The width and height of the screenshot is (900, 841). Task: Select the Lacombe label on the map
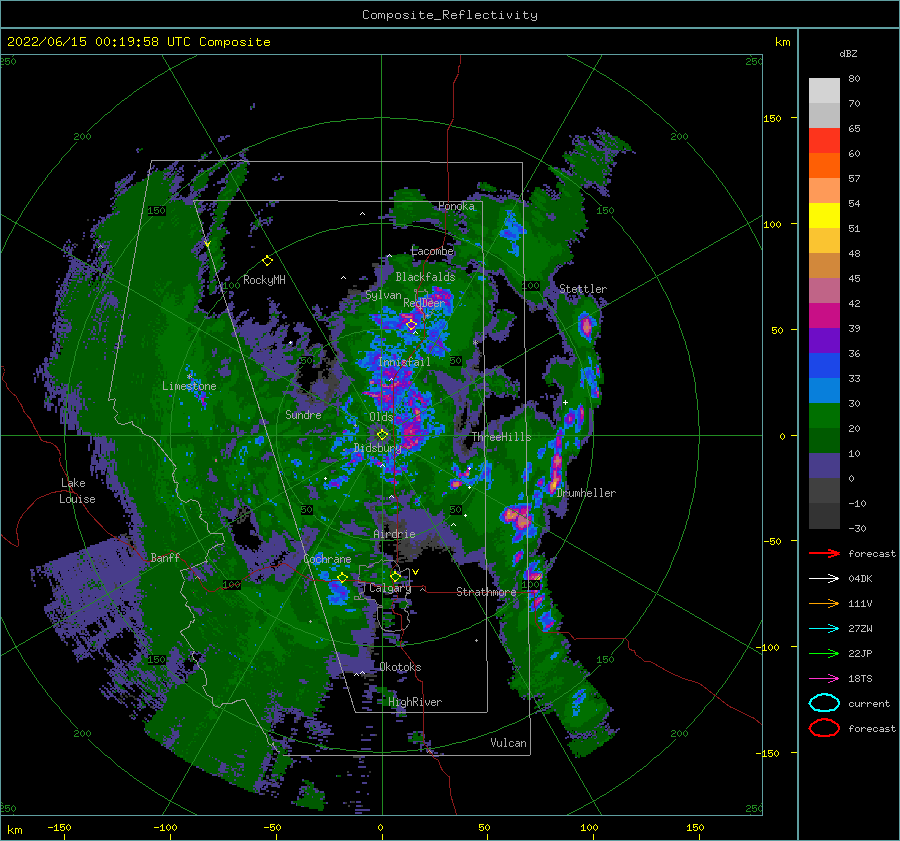[432, 251]
